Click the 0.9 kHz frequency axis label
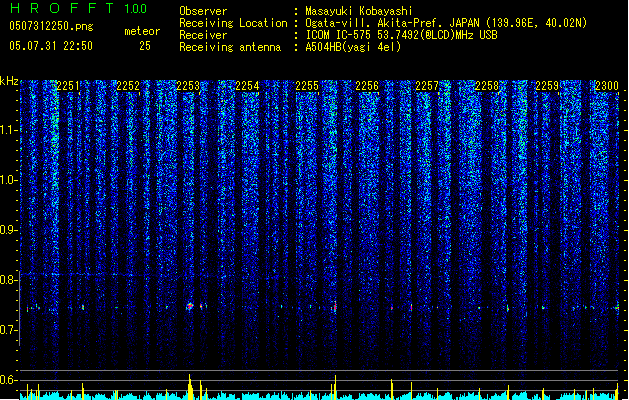This screenshot has width=629, height=400. click(8, 230)
